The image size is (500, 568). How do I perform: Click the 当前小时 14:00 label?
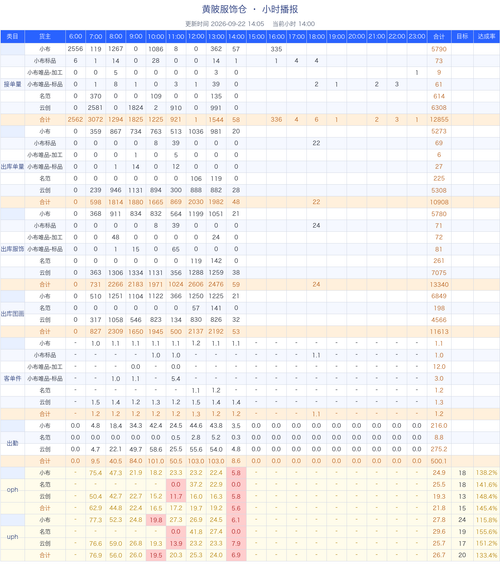pos(293,24)
